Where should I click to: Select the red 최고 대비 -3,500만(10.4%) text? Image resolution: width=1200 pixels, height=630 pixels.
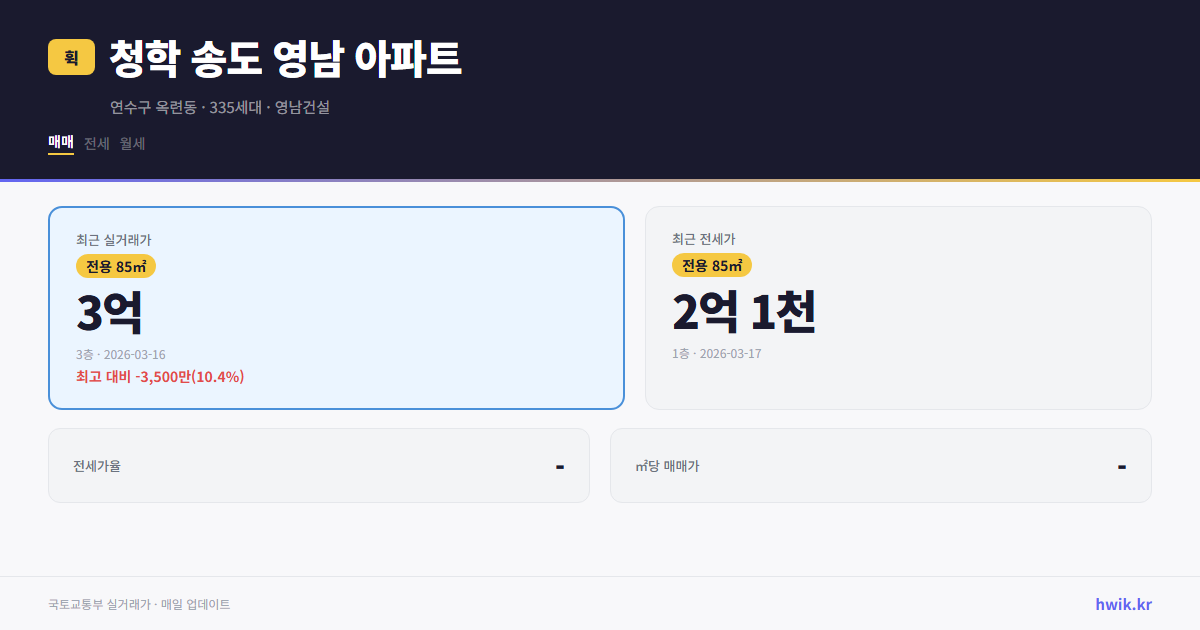160,377
